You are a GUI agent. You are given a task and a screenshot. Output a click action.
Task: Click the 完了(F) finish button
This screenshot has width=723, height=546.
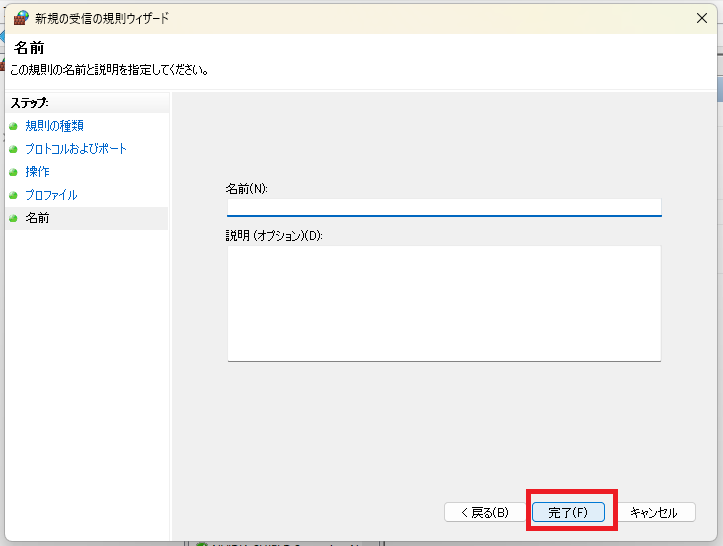(x=568, y=512)
